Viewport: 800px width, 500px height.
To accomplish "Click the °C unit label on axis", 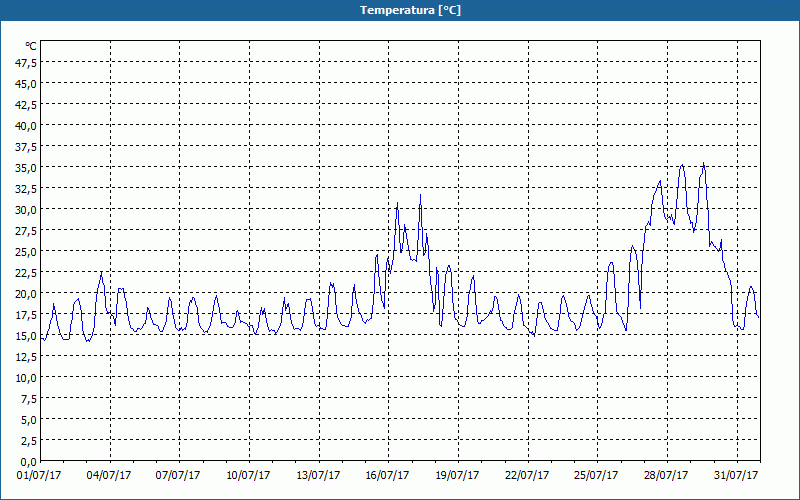I will tap(31, 46).
